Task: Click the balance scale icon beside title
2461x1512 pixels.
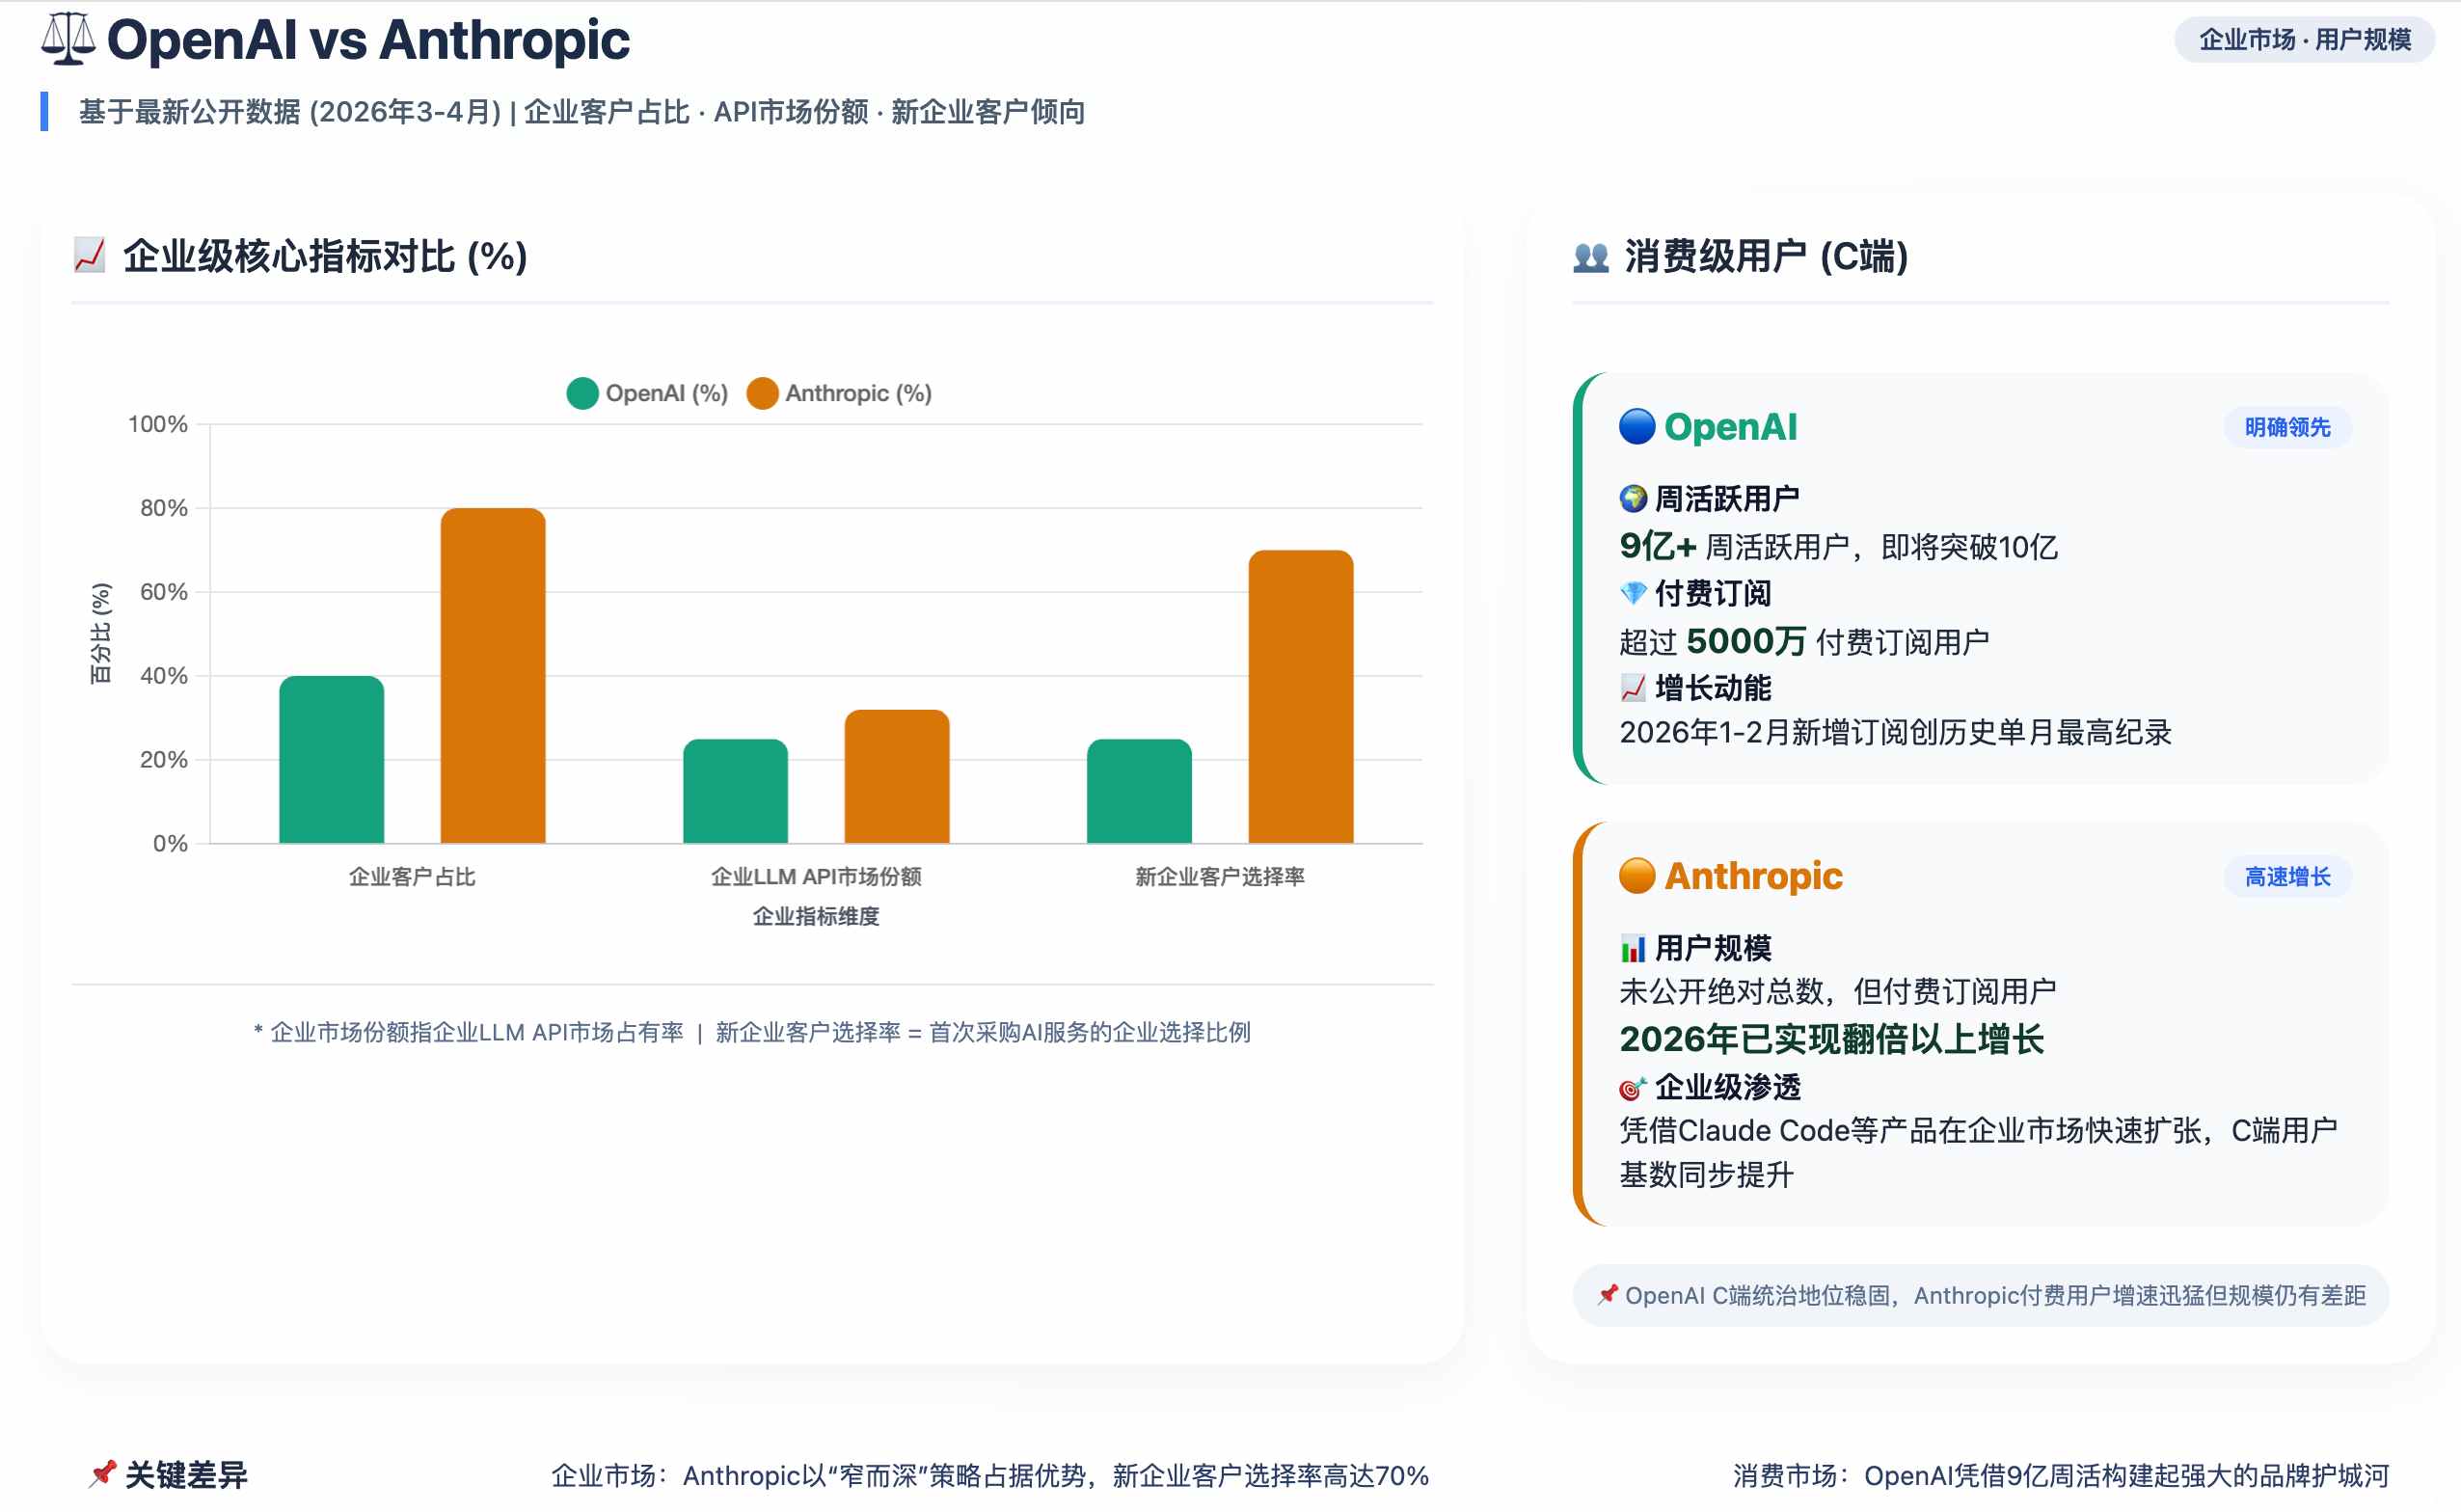Action: (68, 40)
